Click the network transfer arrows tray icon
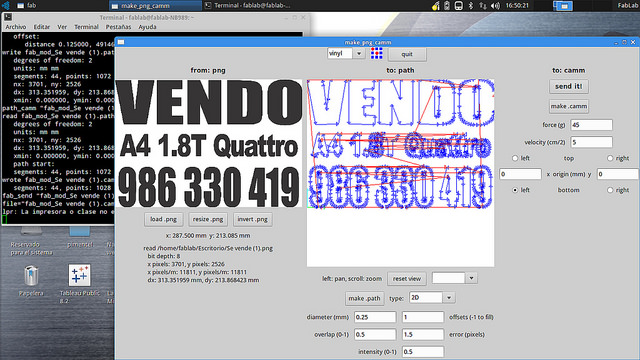 (x=483, y=6)
